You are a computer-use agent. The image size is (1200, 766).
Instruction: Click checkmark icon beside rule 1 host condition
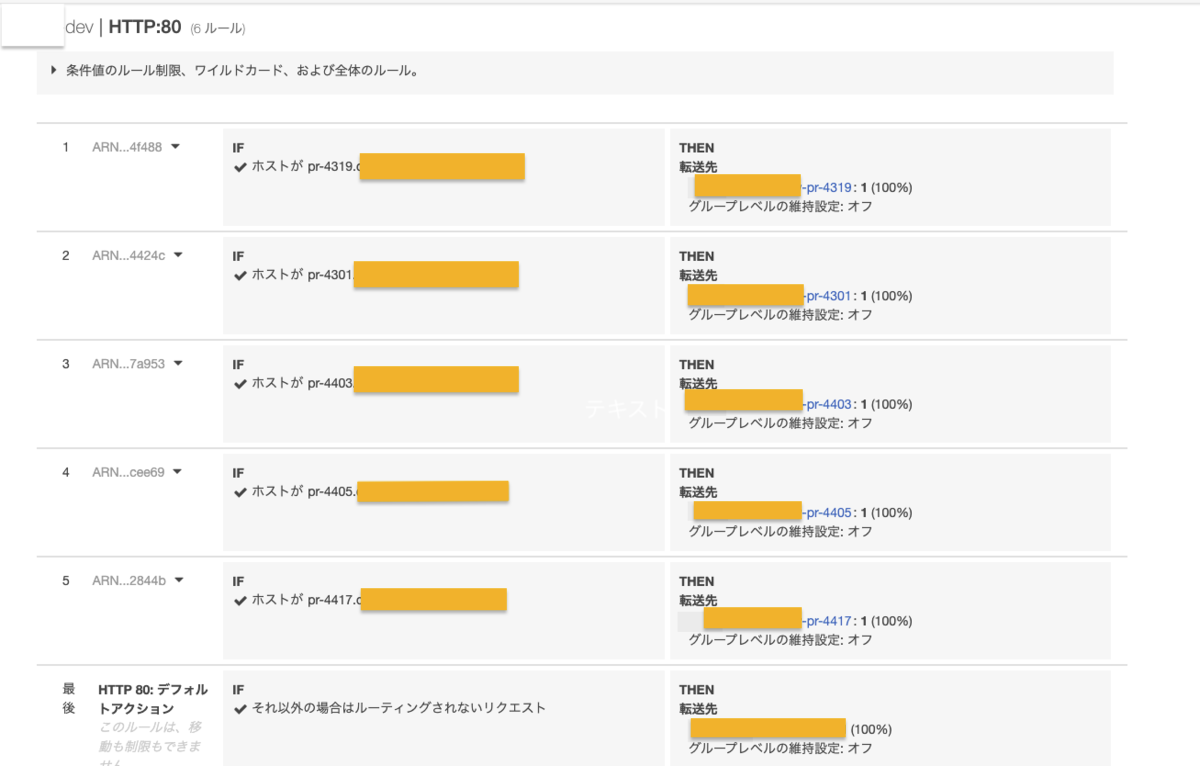[238, 168]
